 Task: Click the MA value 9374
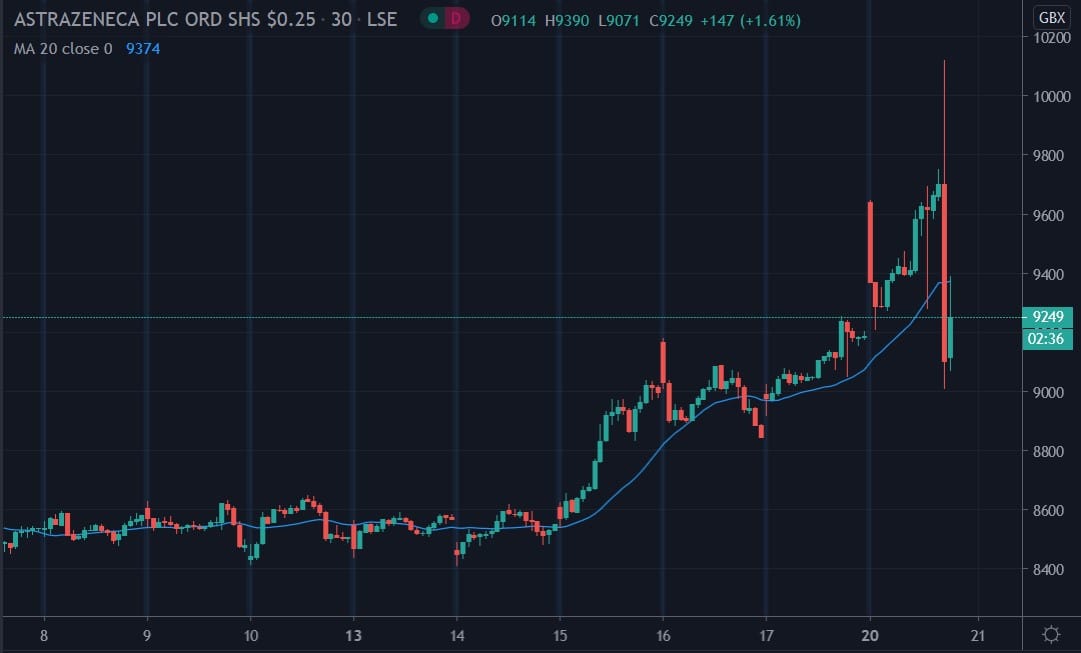(x=141, y=47)
